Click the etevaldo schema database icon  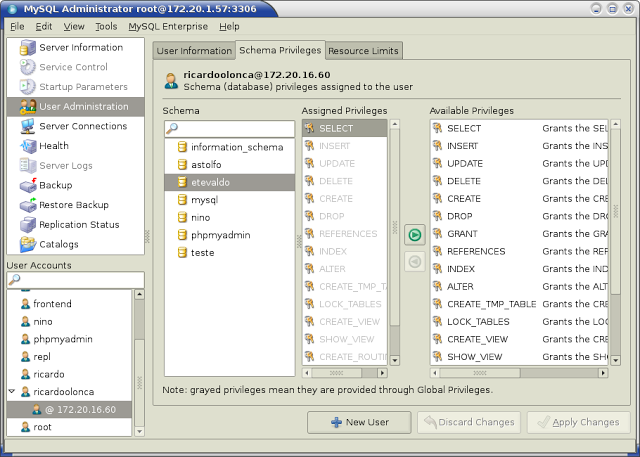click(182, 182)
